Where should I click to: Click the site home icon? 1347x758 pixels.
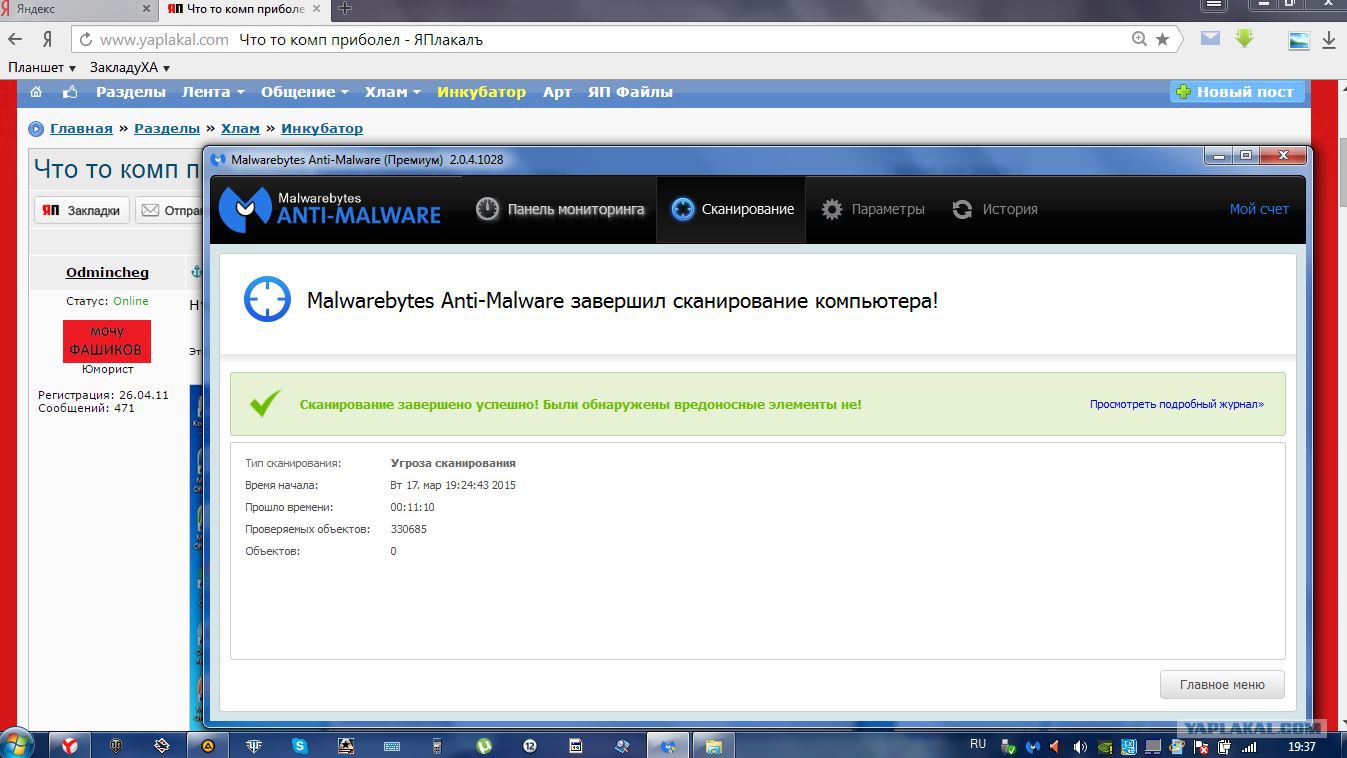(x=36, y=92)
